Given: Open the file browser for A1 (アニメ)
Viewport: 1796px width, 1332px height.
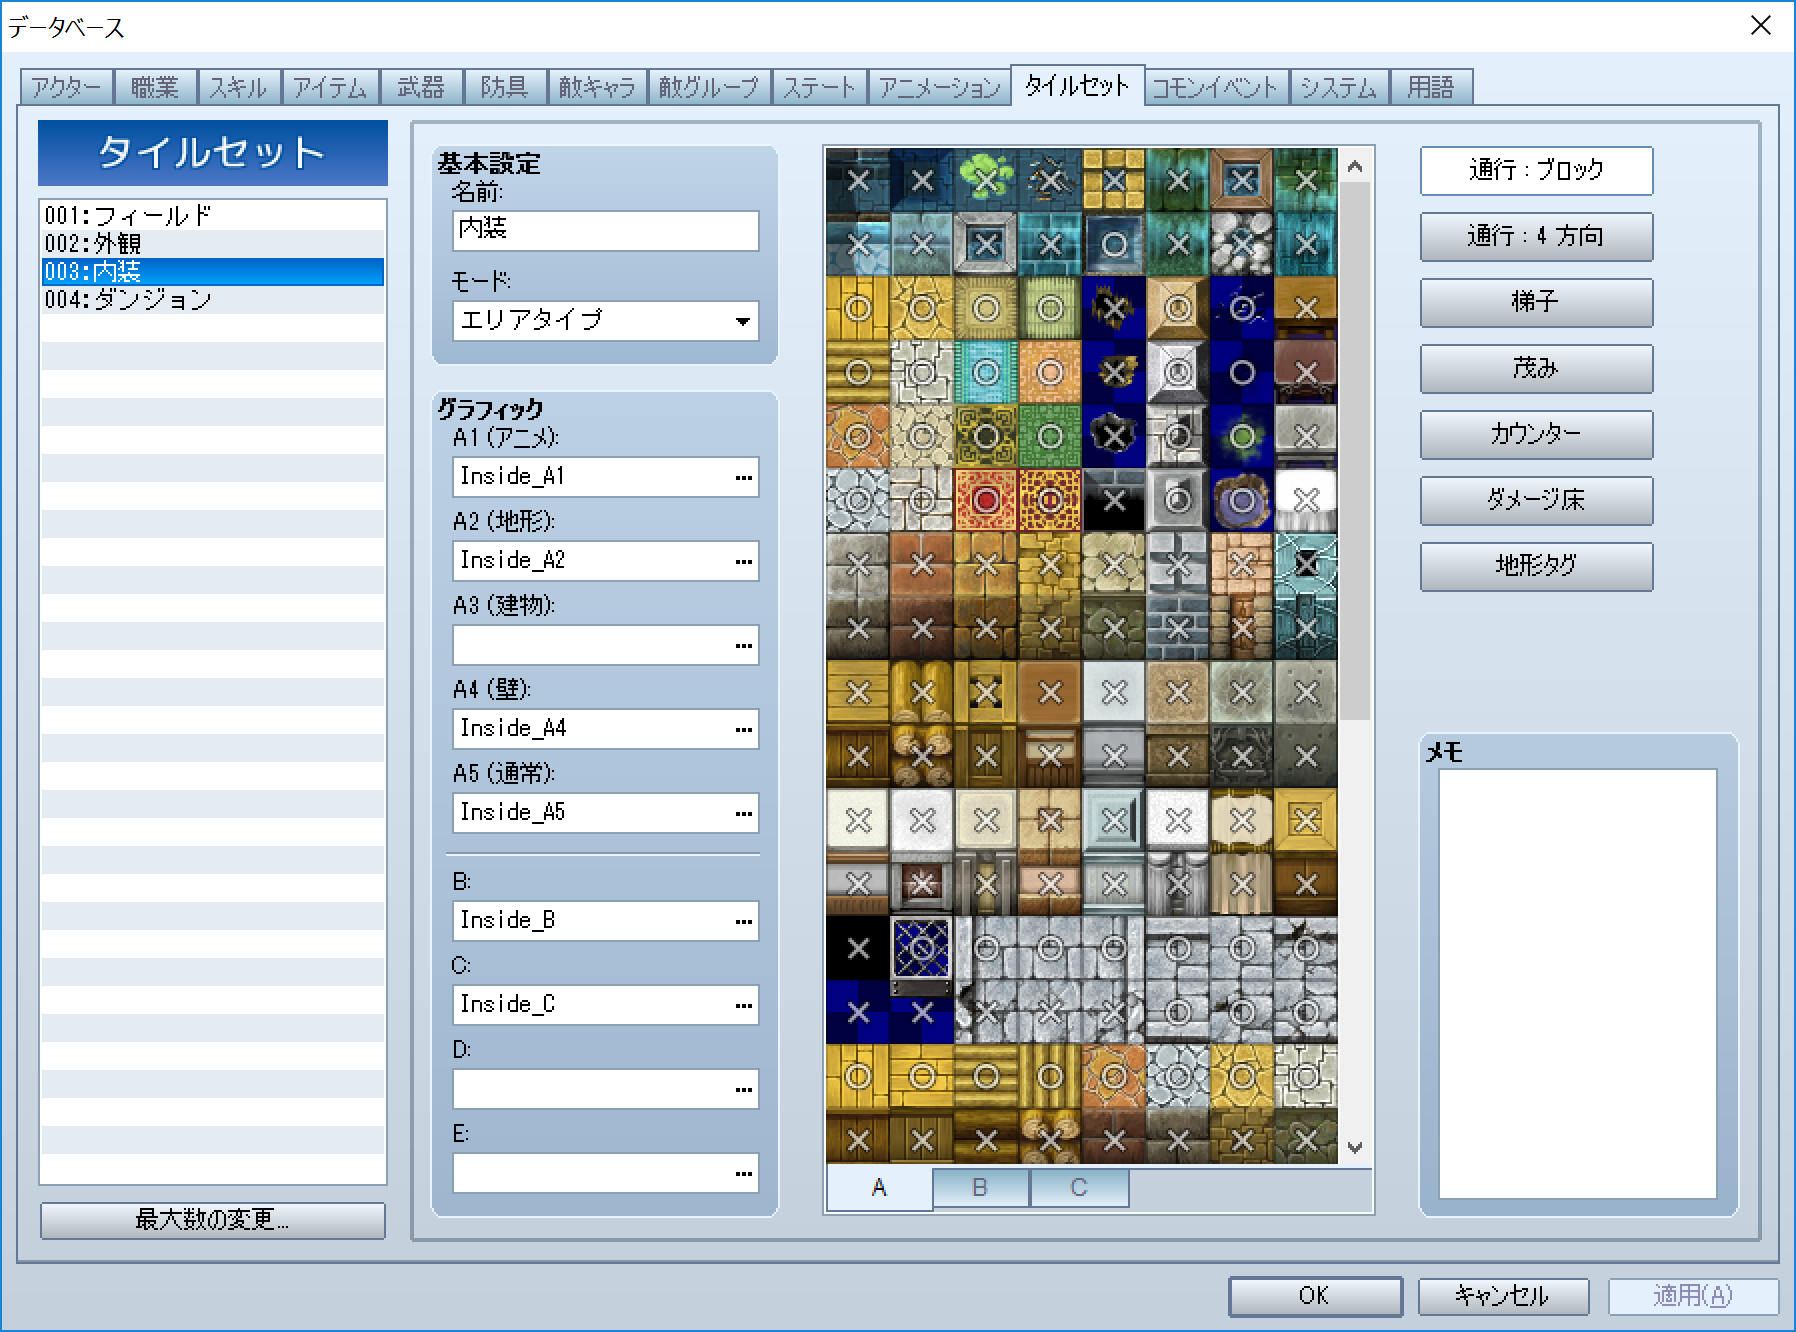Looking at the screenshot, I should point(743,477).
